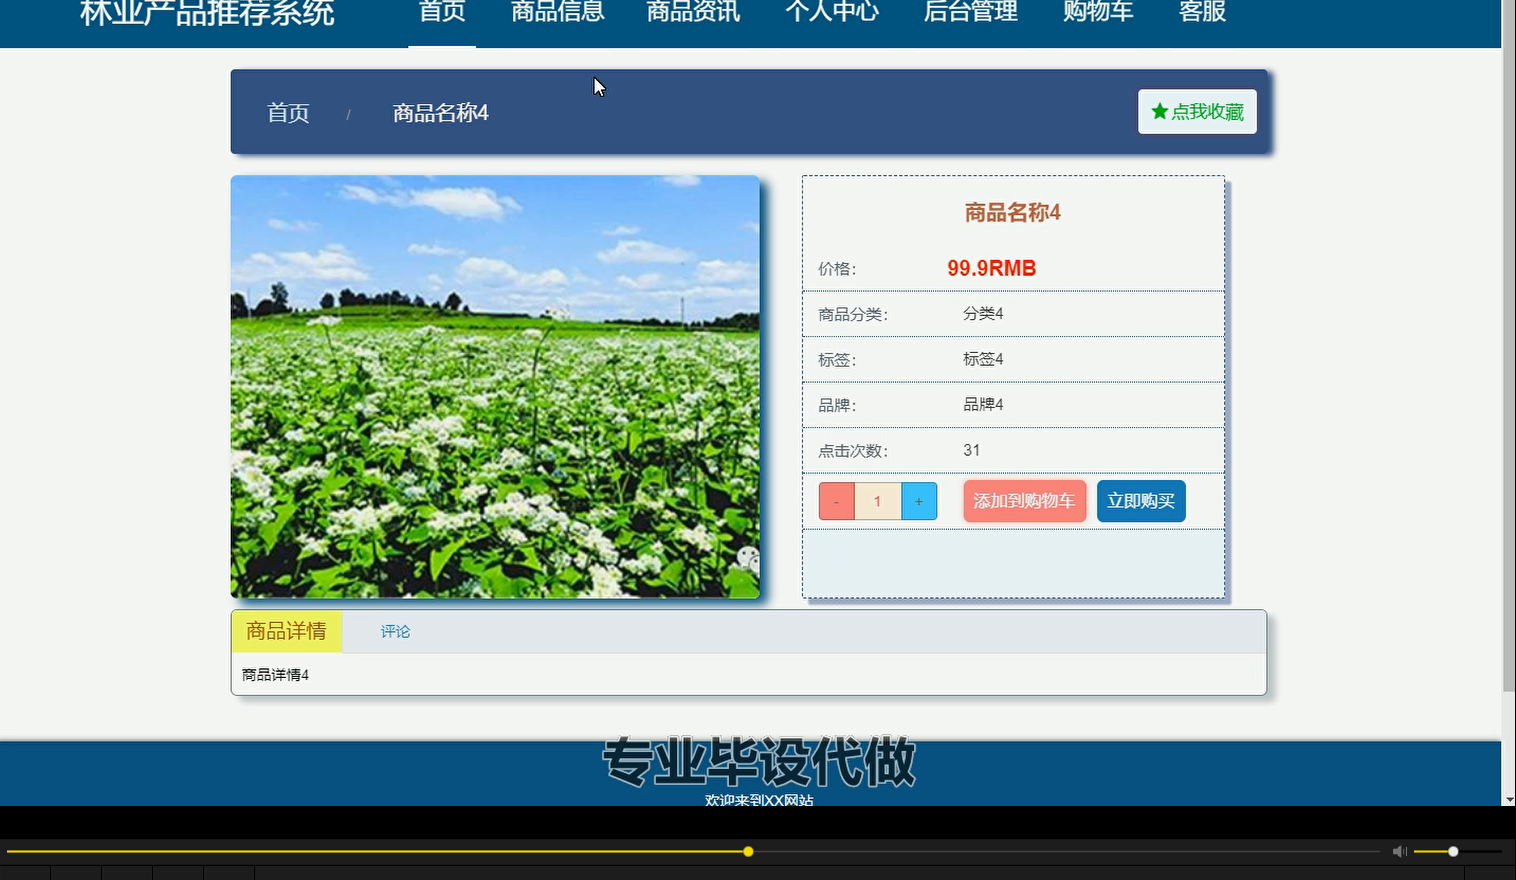
Task: Increase quantity with the + stepper
Action: [918, 501]
